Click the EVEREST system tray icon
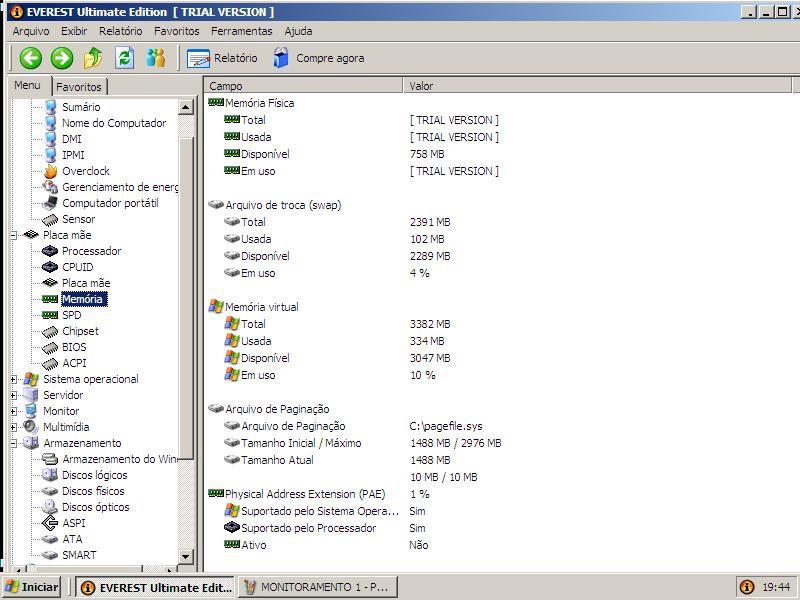Screen dimensions: 800x600 click(746, 587)
